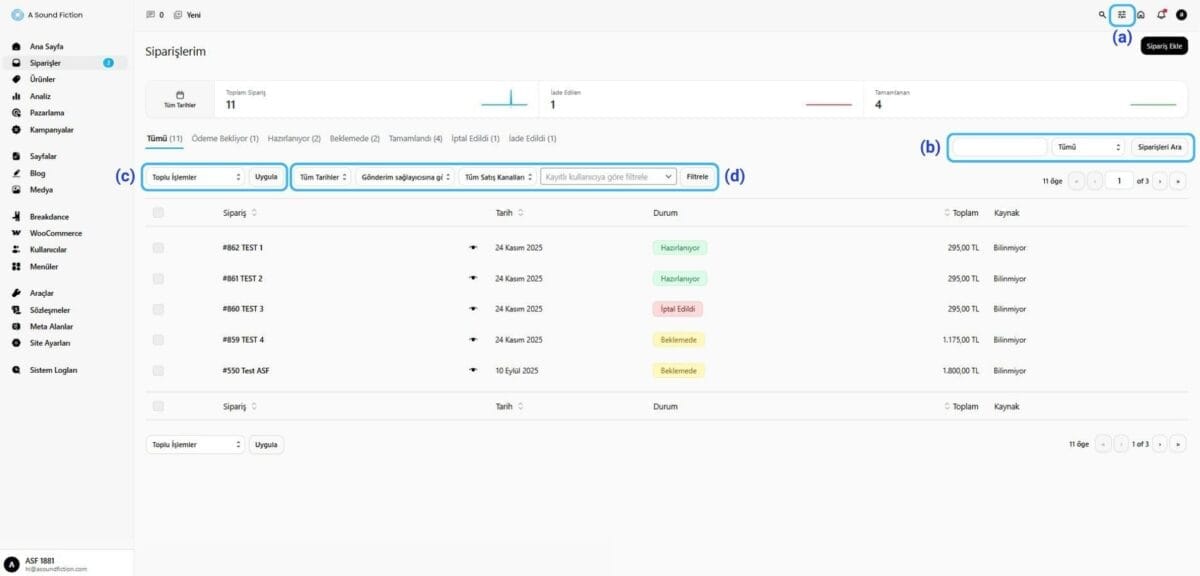Screen dimensions: 1200x576
Task: Switch to the Hazırlanıyor (2) tab
Action: [x=294, y=139]
